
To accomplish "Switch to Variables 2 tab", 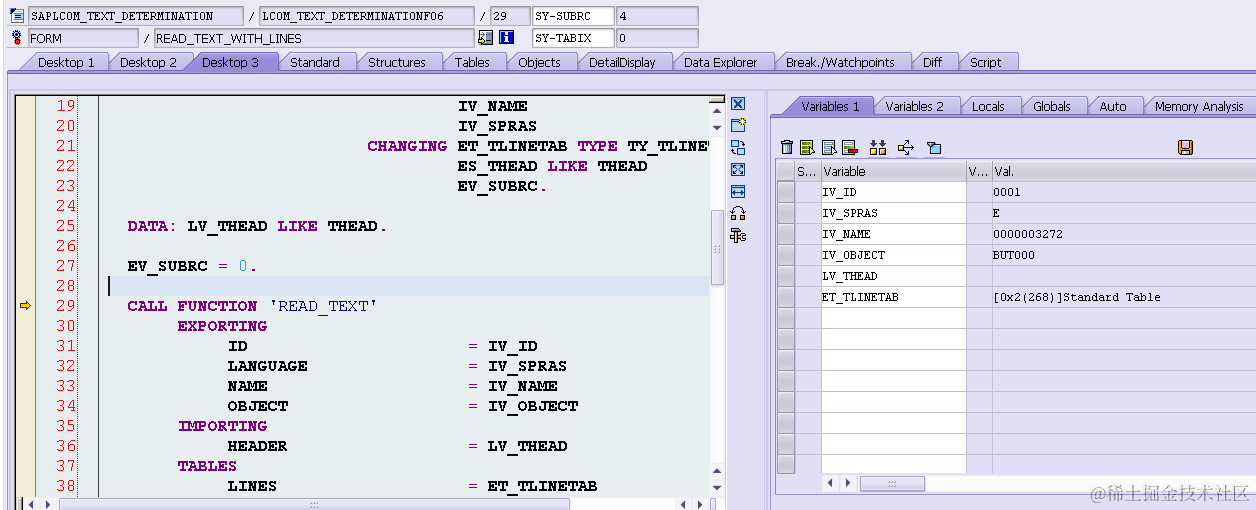I will (914, 106).
